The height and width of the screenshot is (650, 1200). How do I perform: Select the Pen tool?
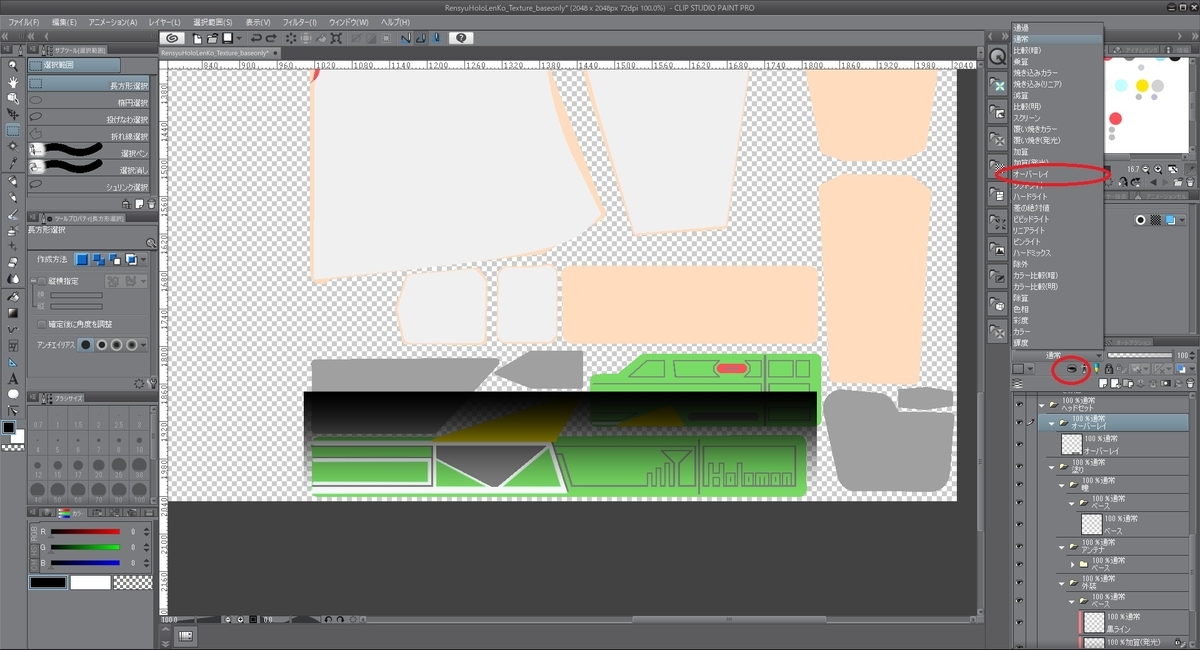(13, 181)
